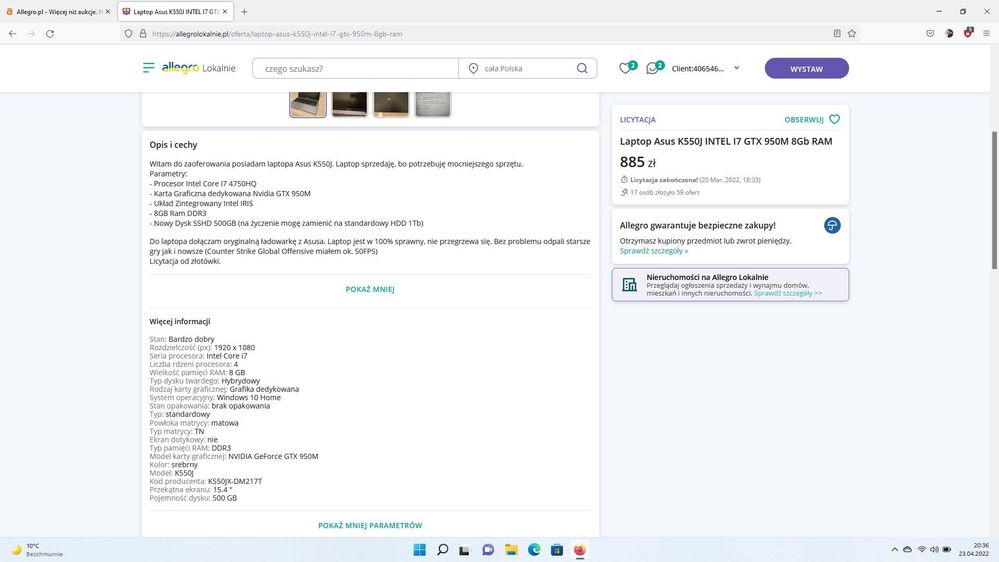Screen dimensions: 999x562
Task: Open the Firefox application menu
Action: 986,34
